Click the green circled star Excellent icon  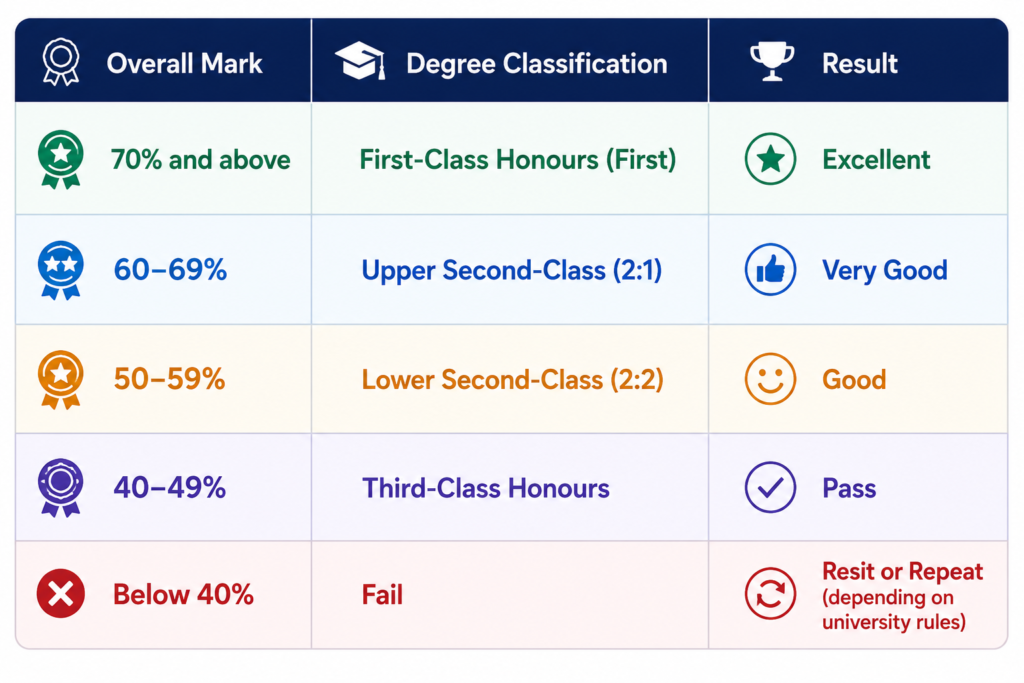coord(771,159)
